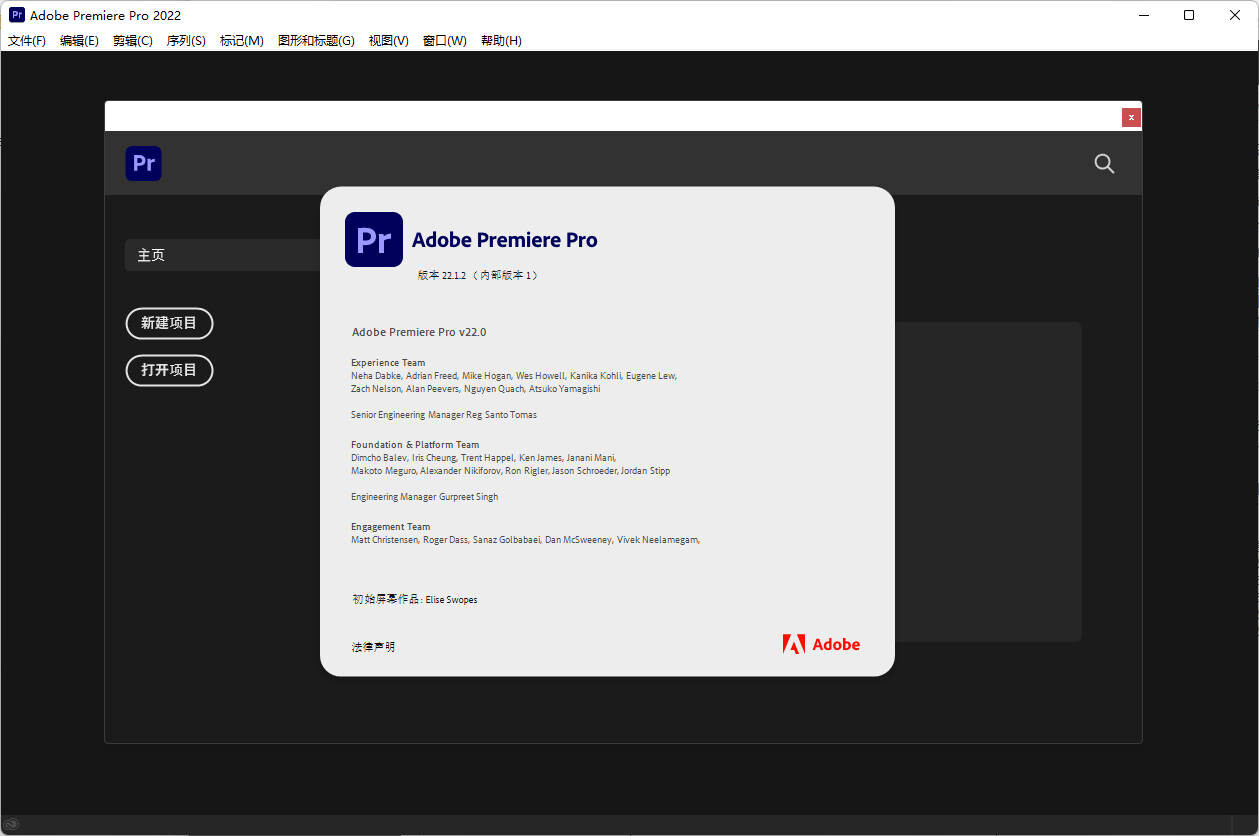Open the 编辑(E) menu
The image size is (1259, 836).
point(79,41)
